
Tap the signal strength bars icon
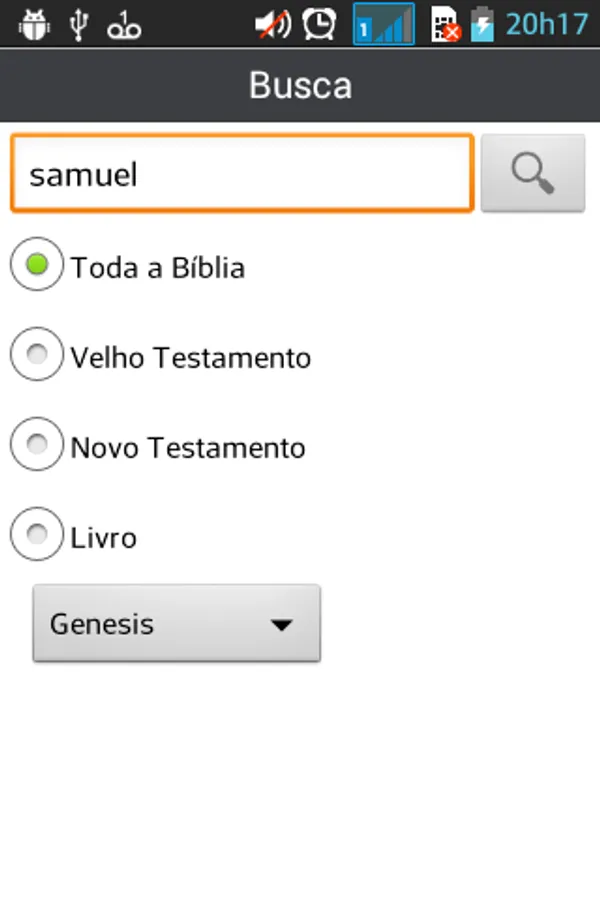pyautogui.click(x=384, y=24)
